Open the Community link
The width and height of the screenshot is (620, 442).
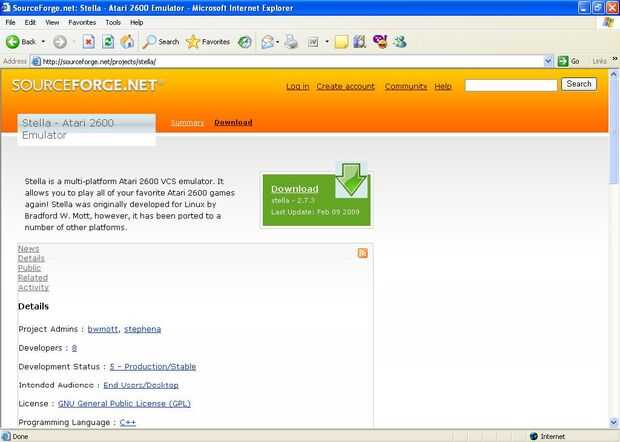point(406,86)
